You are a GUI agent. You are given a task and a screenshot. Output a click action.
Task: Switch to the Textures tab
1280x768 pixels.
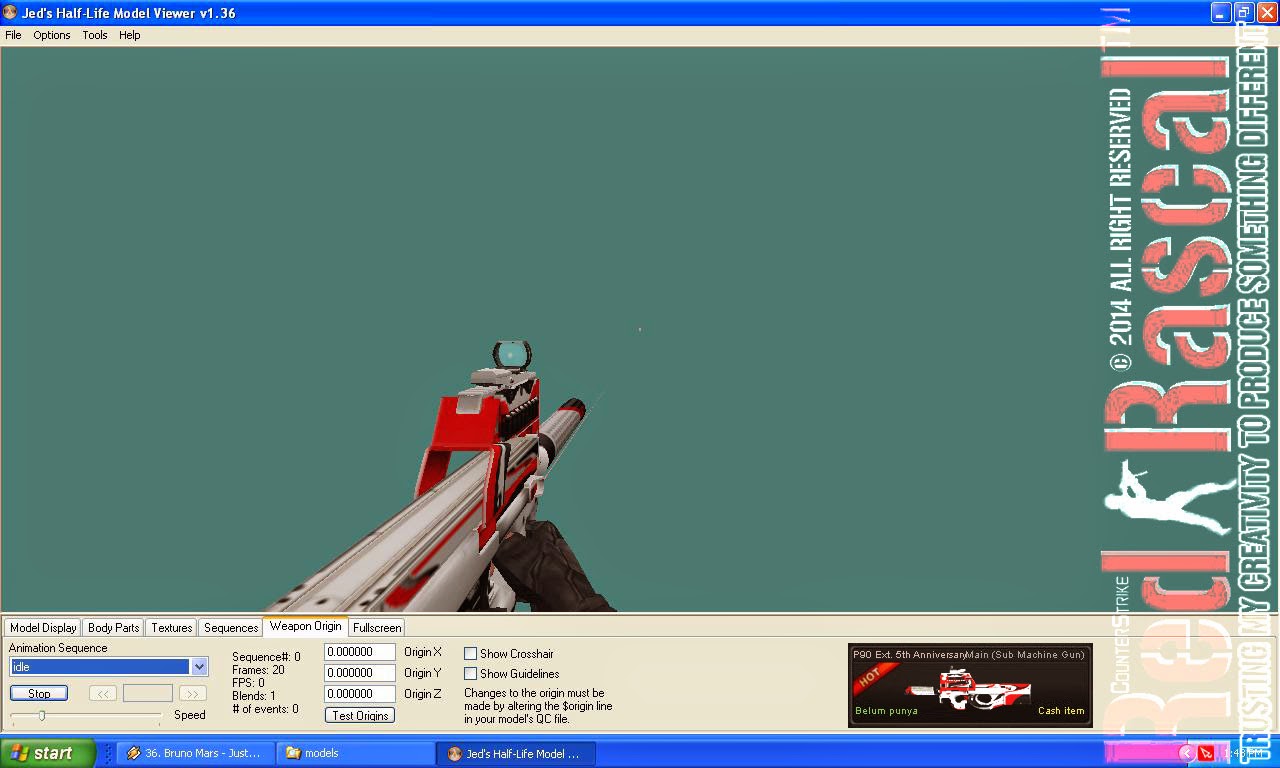coord(171,628)
